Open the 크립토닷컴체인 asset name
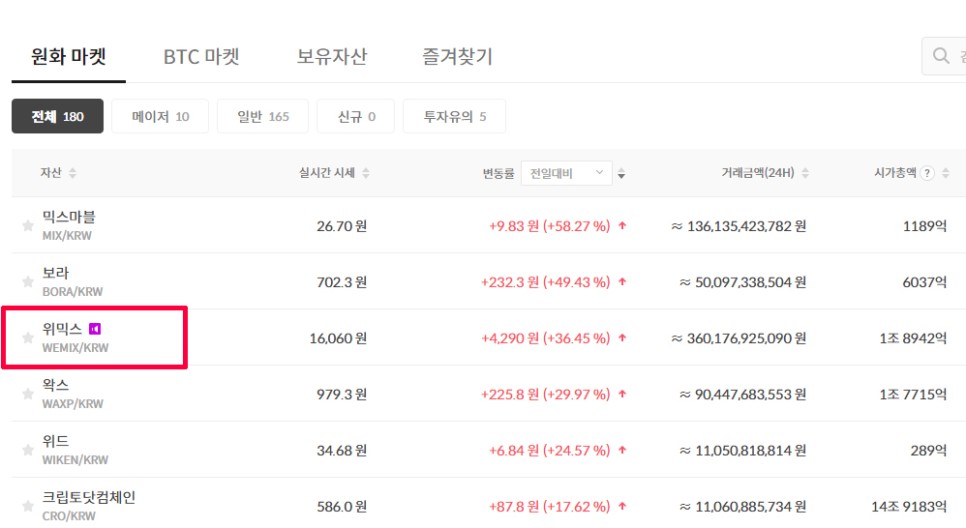 89,497
